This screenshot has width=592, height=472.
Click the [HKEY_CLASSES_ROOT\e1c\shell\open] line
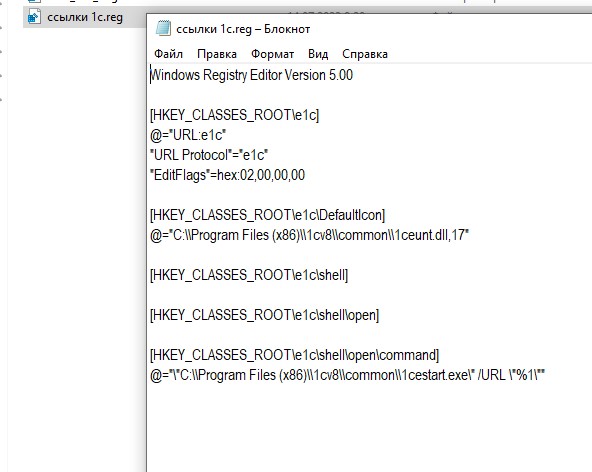[264, 315]
